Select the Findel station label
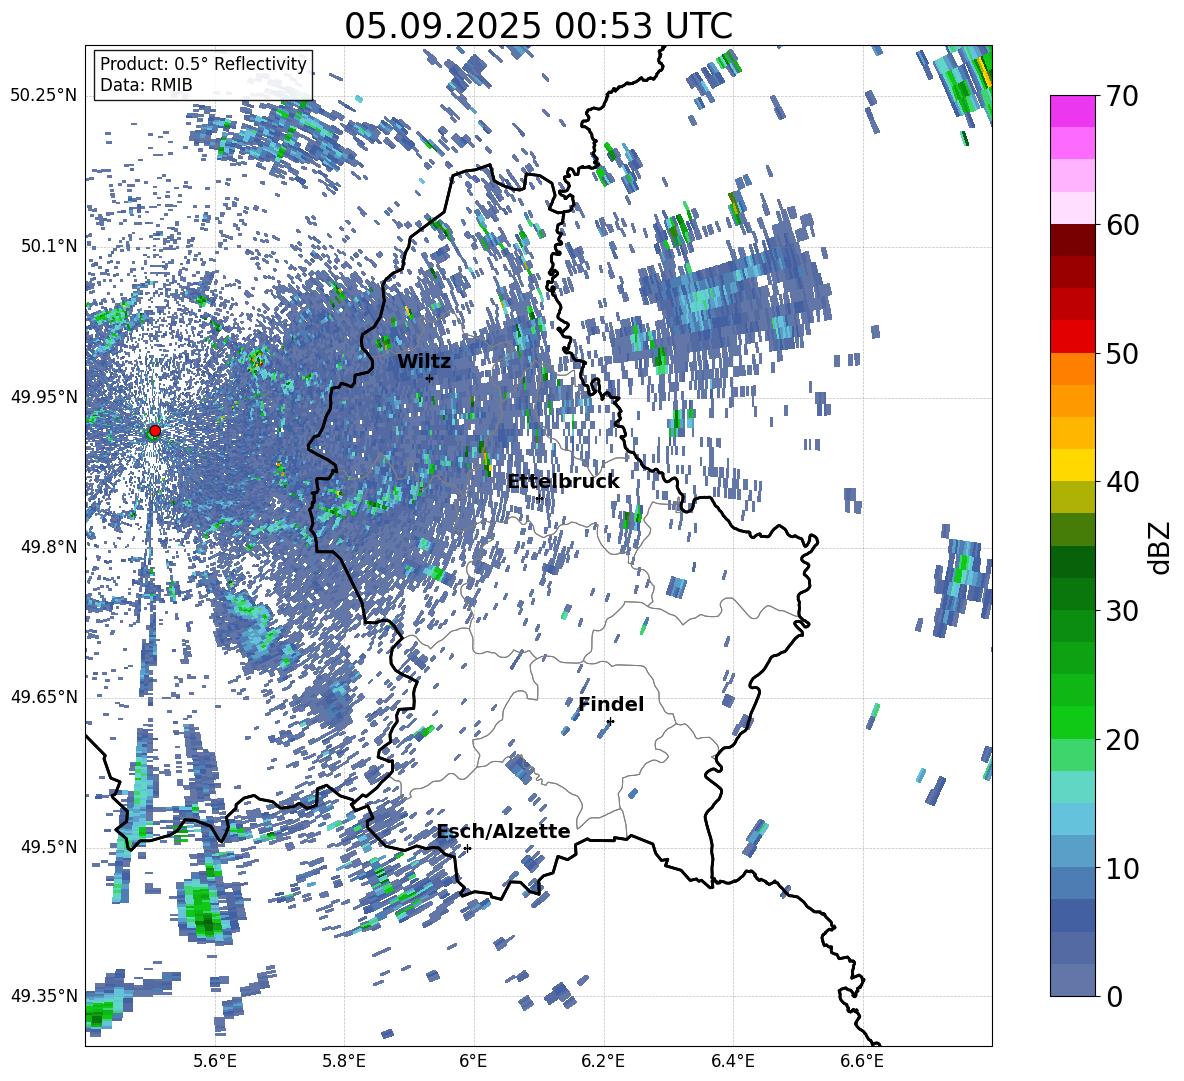 tap(611, 704)
